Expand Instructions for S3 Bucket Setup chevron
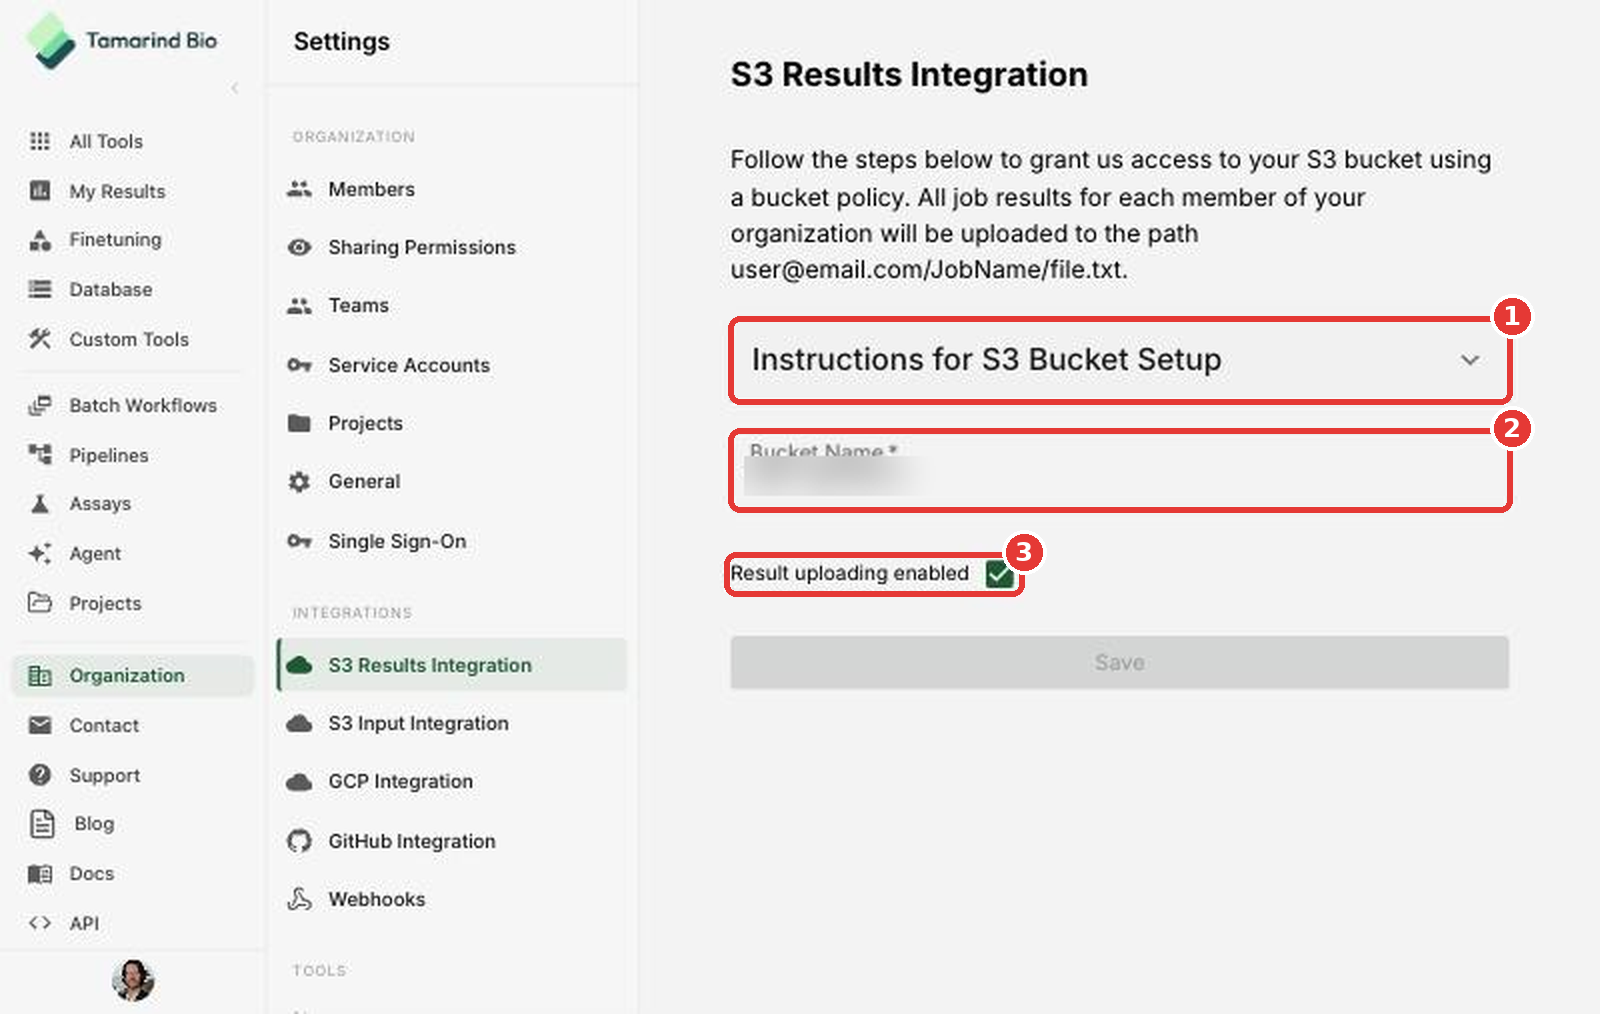This screenshot has width=1600, height=1014. coord(1469,360)
